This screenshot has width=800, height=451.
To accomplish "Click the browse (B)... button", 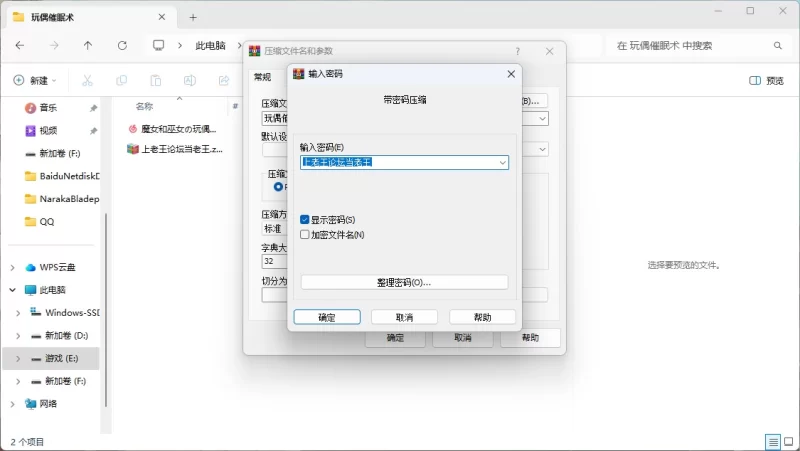I will click(x=534, y=101).
